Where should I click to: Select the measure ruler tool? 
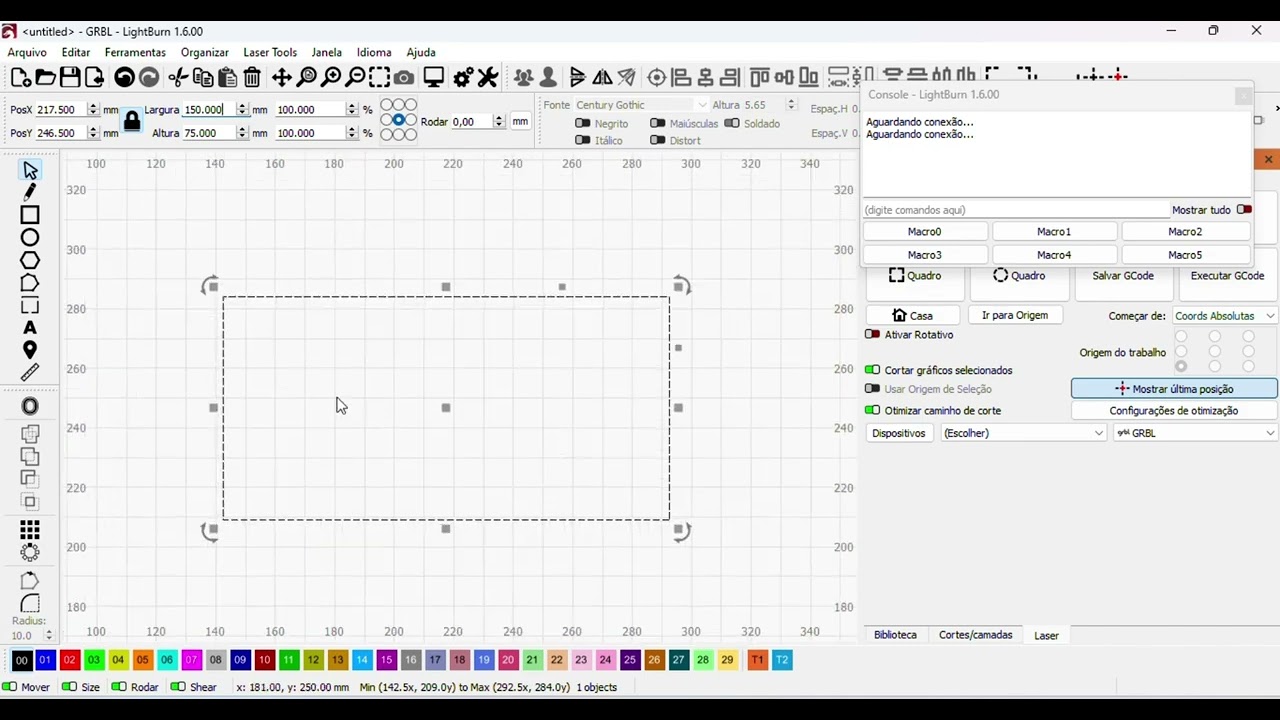(x=30, y=373)
